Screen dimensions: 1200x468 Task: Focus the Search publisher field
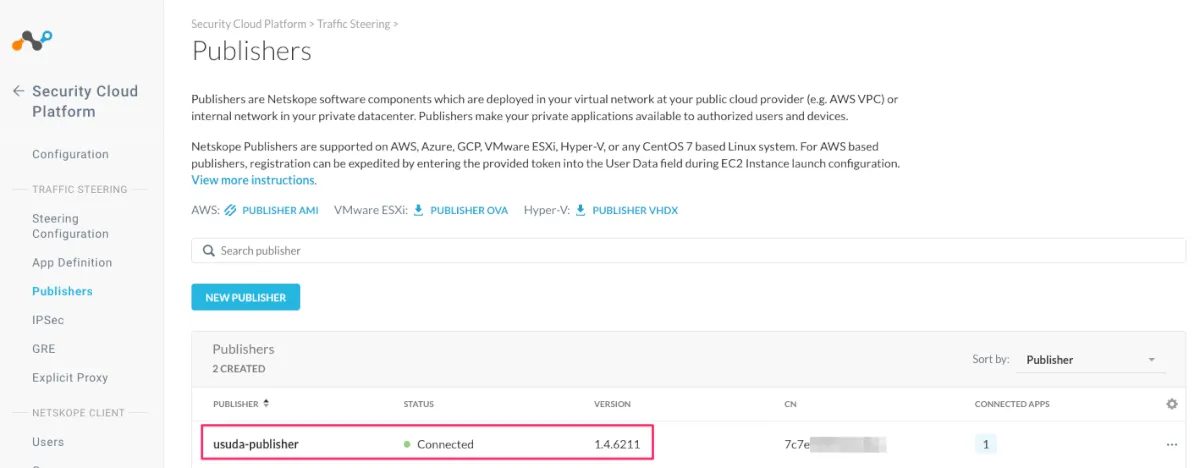point(690,251)
